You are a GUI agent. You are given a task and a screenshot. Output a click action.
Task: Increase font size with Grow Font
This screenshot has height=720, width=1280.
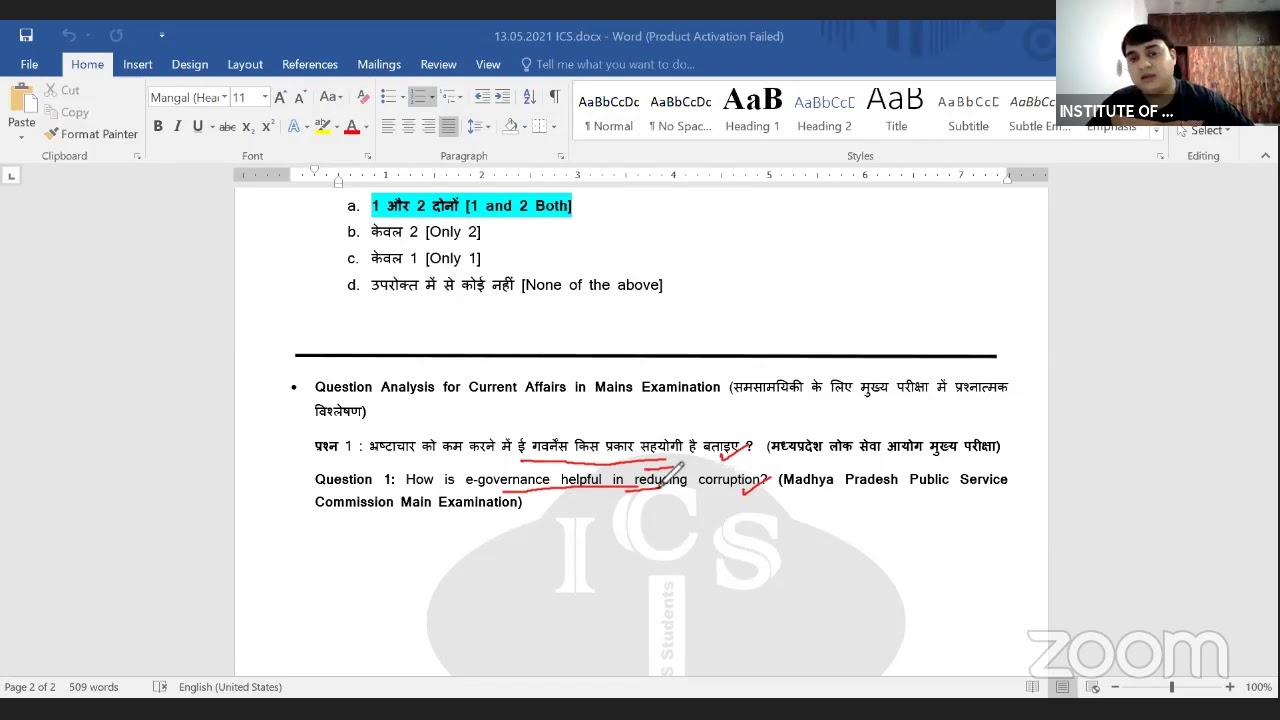click(280, 97)
